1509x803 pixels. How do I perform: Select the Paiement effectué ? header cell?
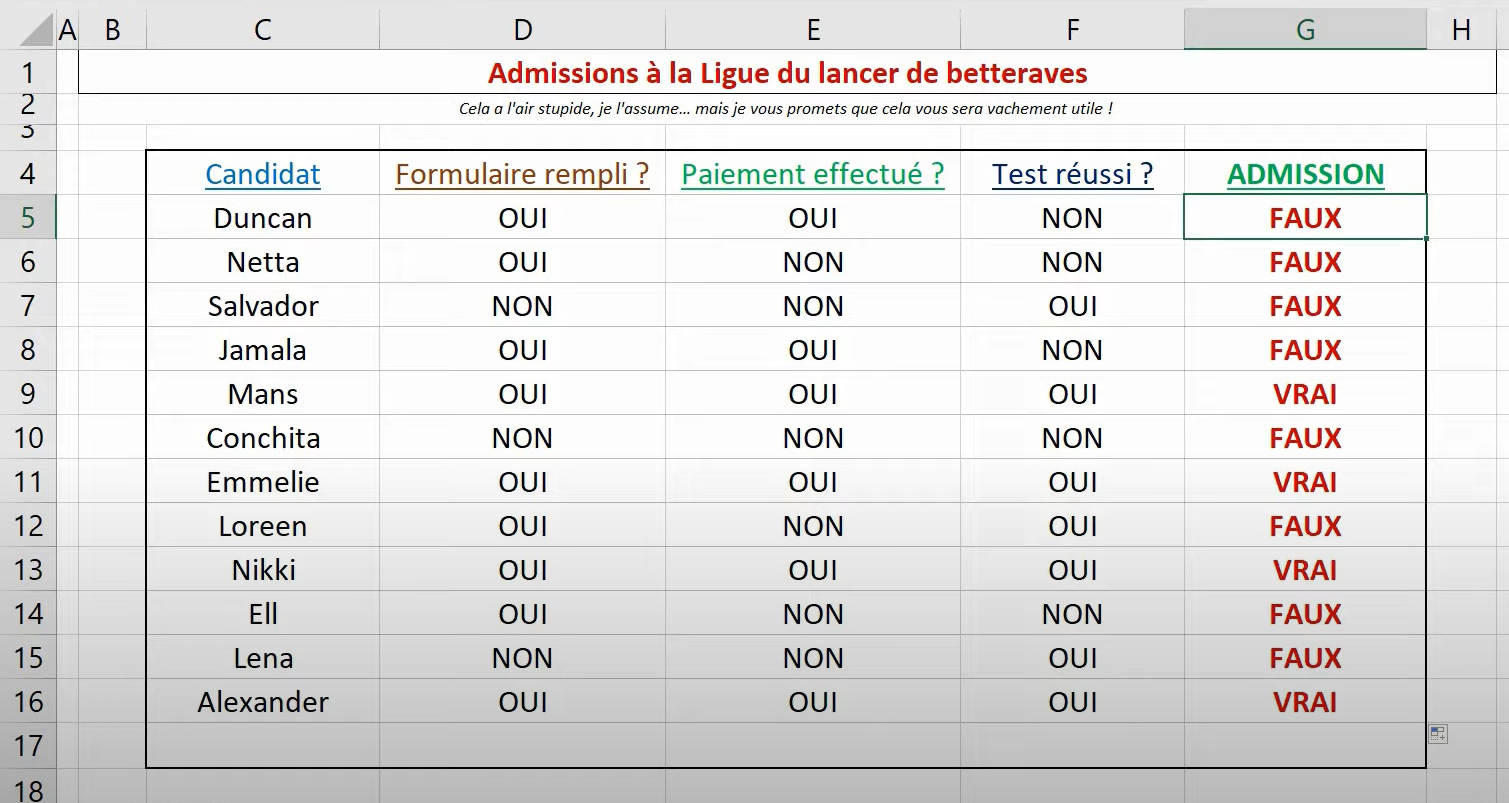(x=813, y=174)
